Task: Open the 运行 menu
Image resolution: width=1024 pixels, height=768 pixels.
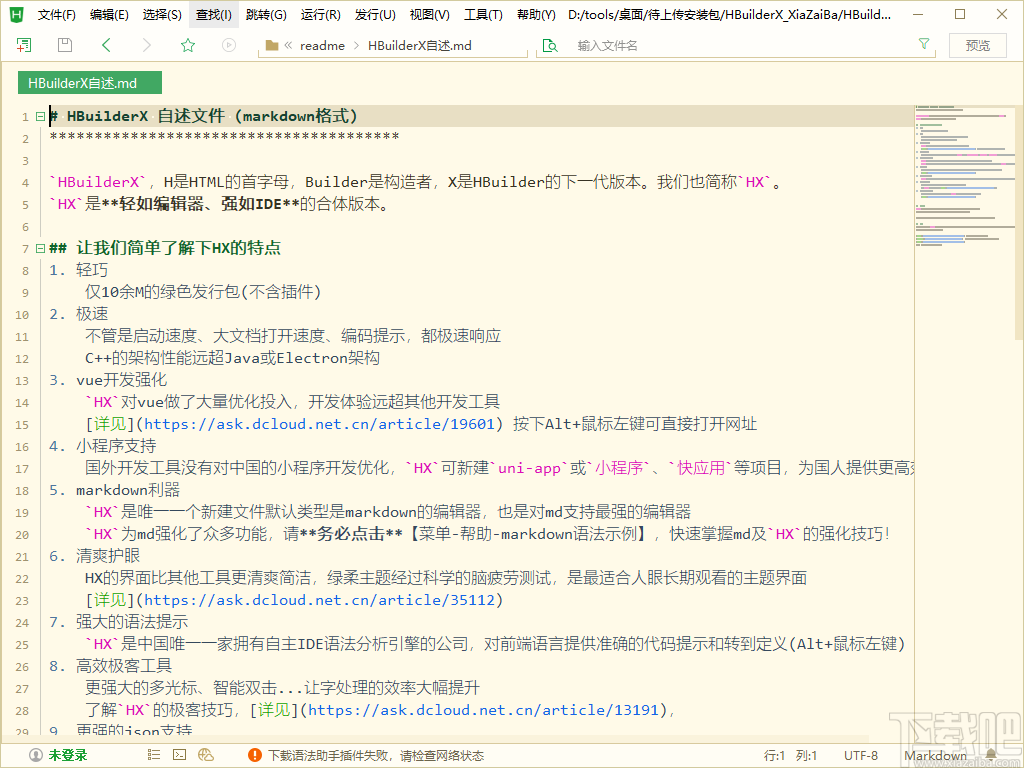Action: (x=319, y=15)
